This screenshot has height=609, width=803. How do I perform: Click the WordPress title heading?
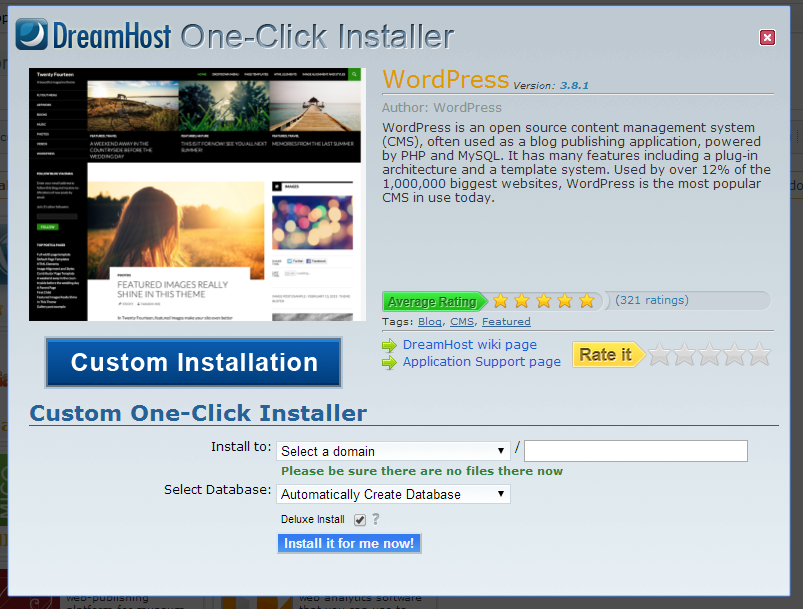446,79
